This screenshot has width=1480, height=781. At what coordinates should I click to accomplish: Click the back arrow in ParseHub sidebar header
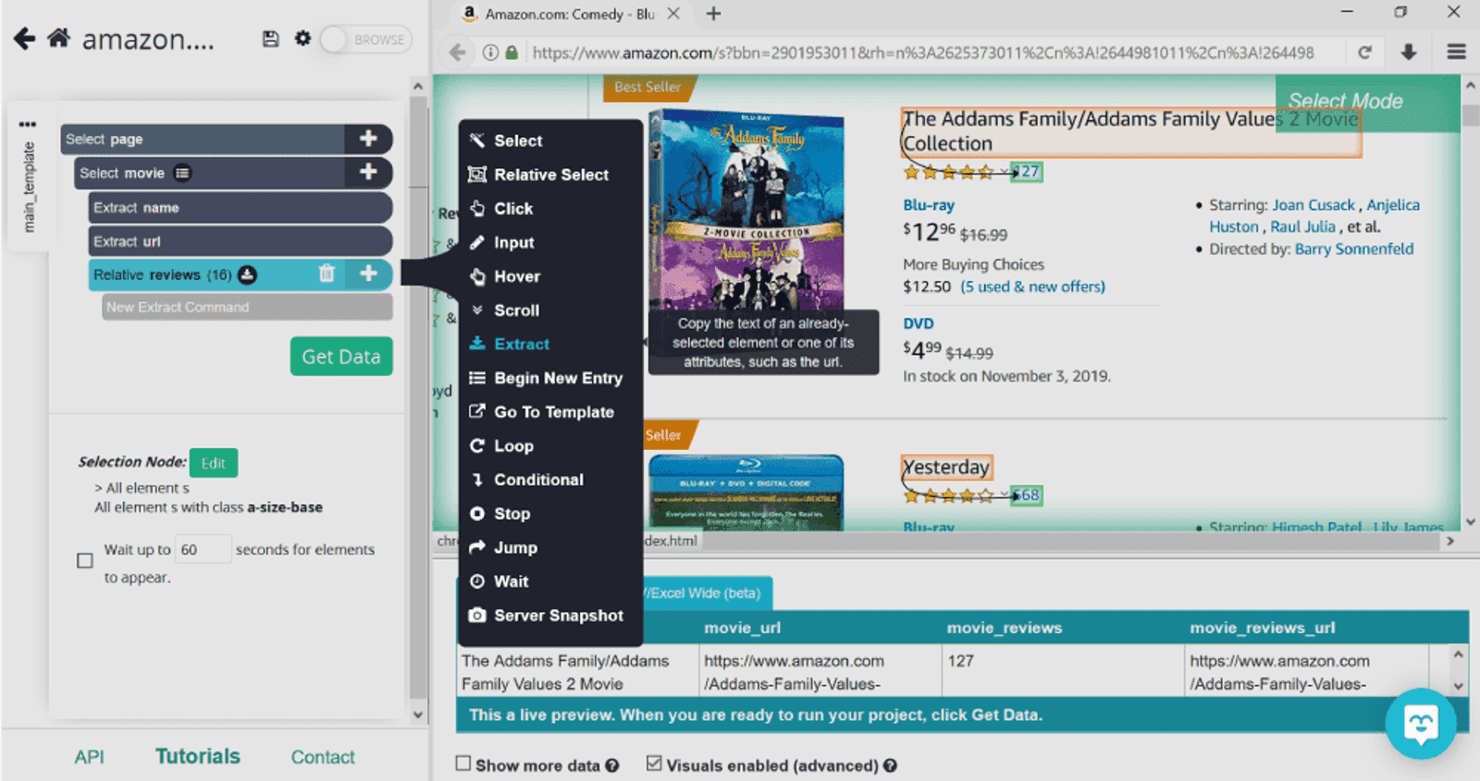24,39
